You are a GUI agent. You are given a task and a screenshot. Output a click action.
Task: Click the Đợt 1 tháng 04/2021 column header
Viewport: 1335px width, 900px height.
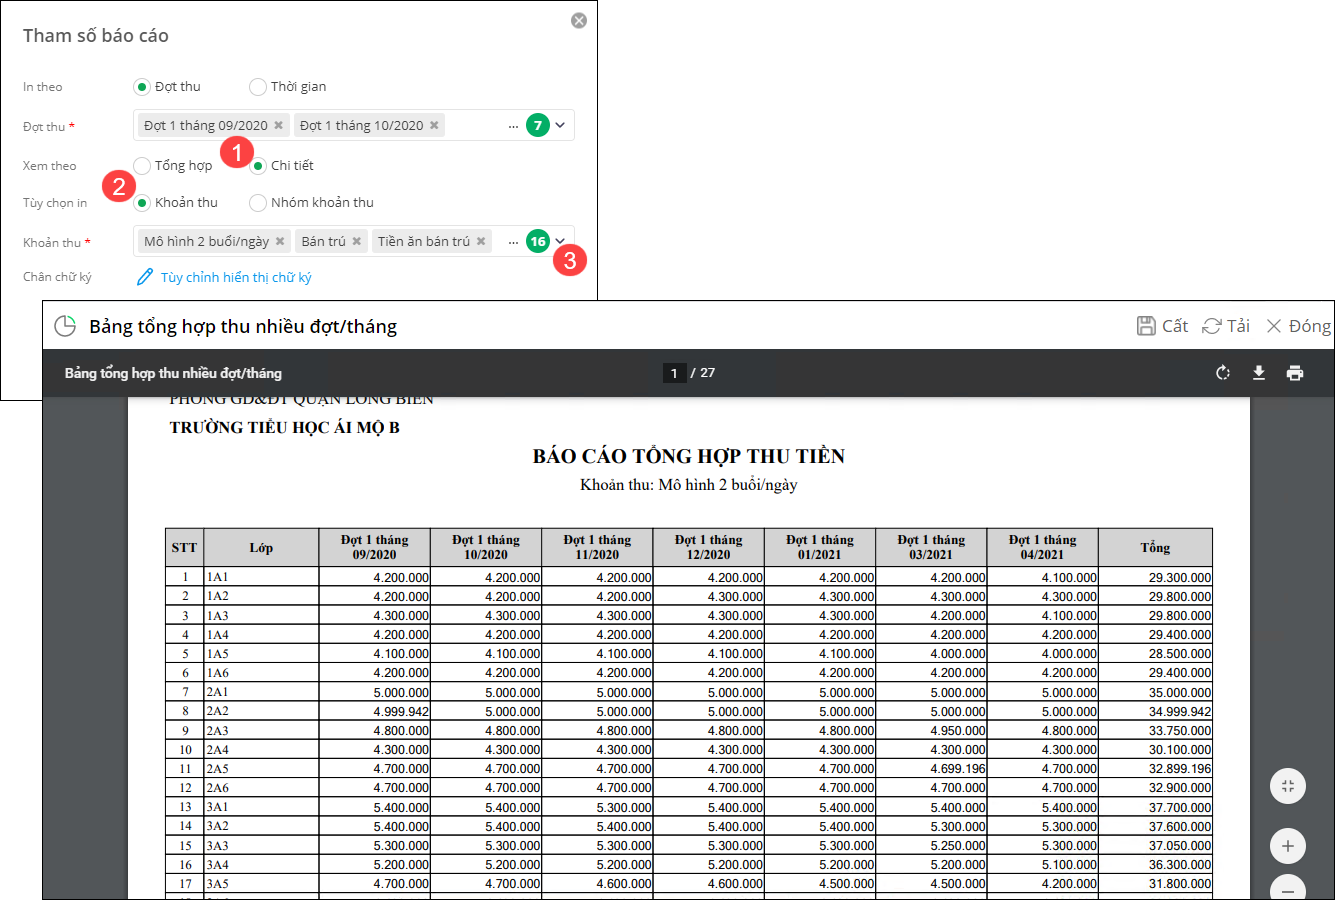click(1042, 548)
